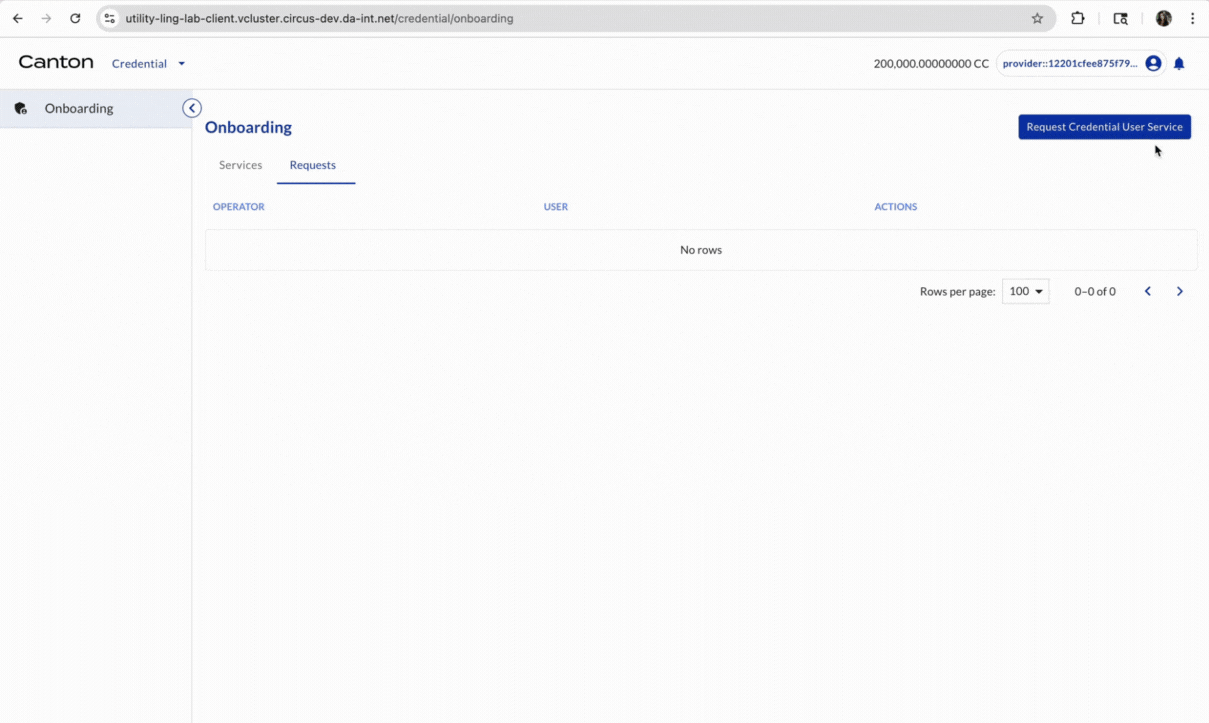The height and width of the screenshot is (723, 1209).
Task: Click the Canton logo
Action: (55, 62)
